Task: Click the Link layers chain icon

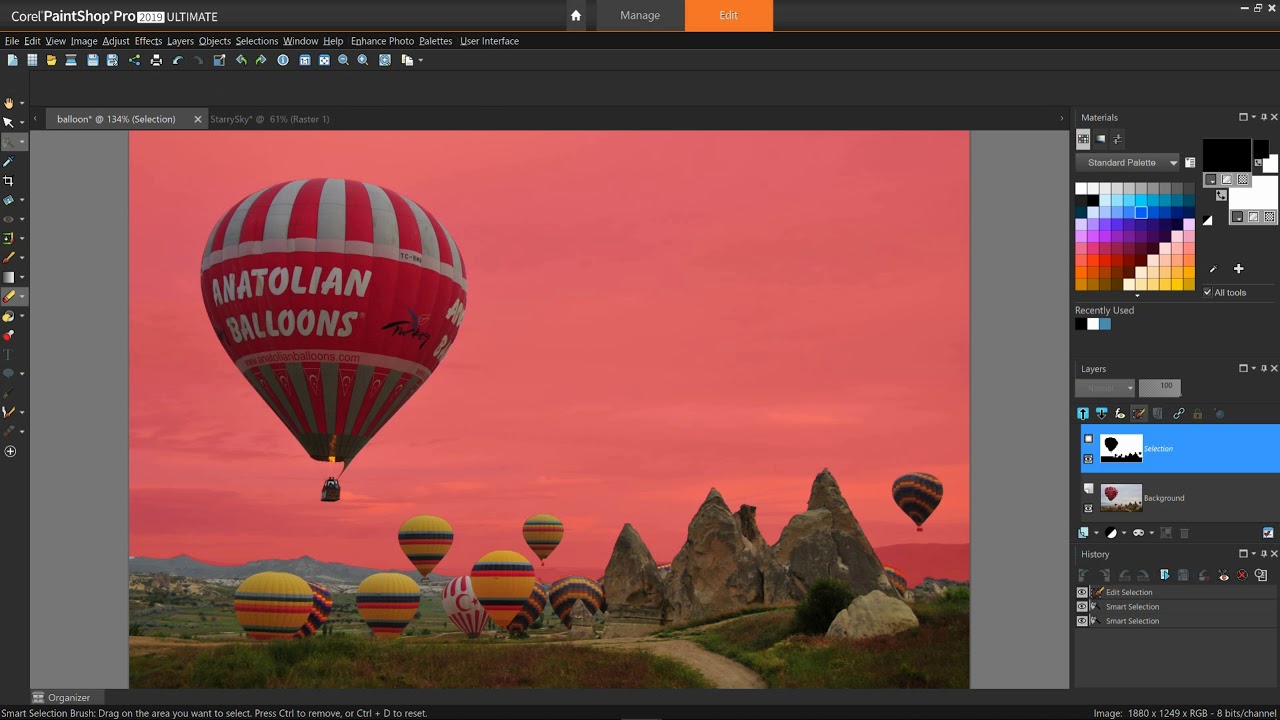Action: (x=1178, y=413)
